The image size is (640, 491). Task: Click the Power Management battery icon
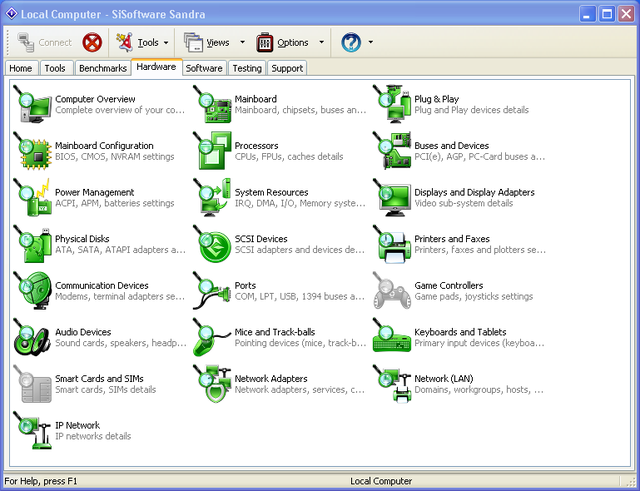[x=33, y=197]
